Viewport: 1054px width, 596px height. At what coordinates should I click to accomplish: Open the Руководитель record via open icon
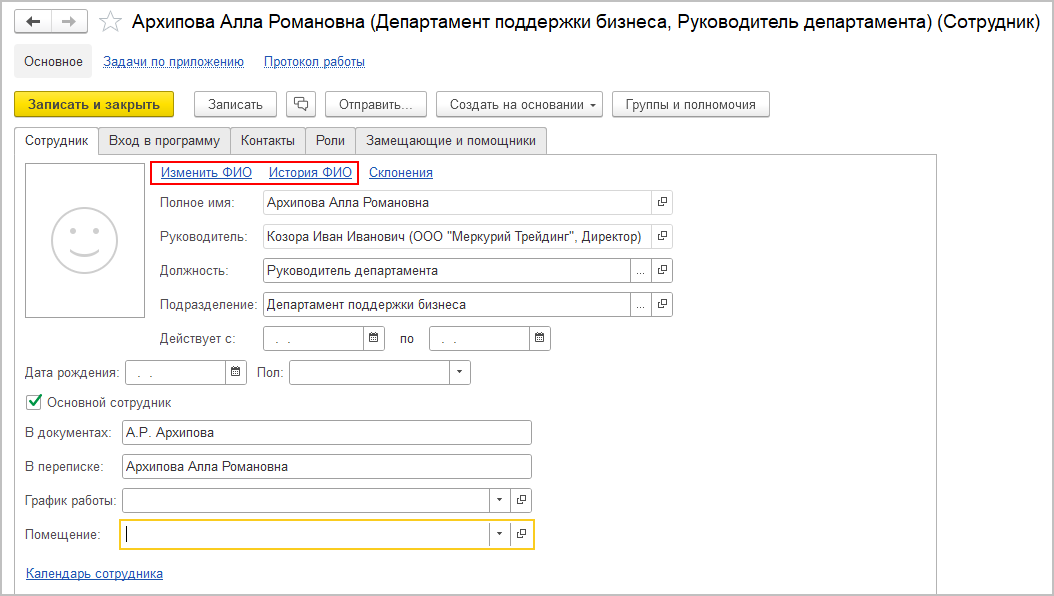coord(662,236)
